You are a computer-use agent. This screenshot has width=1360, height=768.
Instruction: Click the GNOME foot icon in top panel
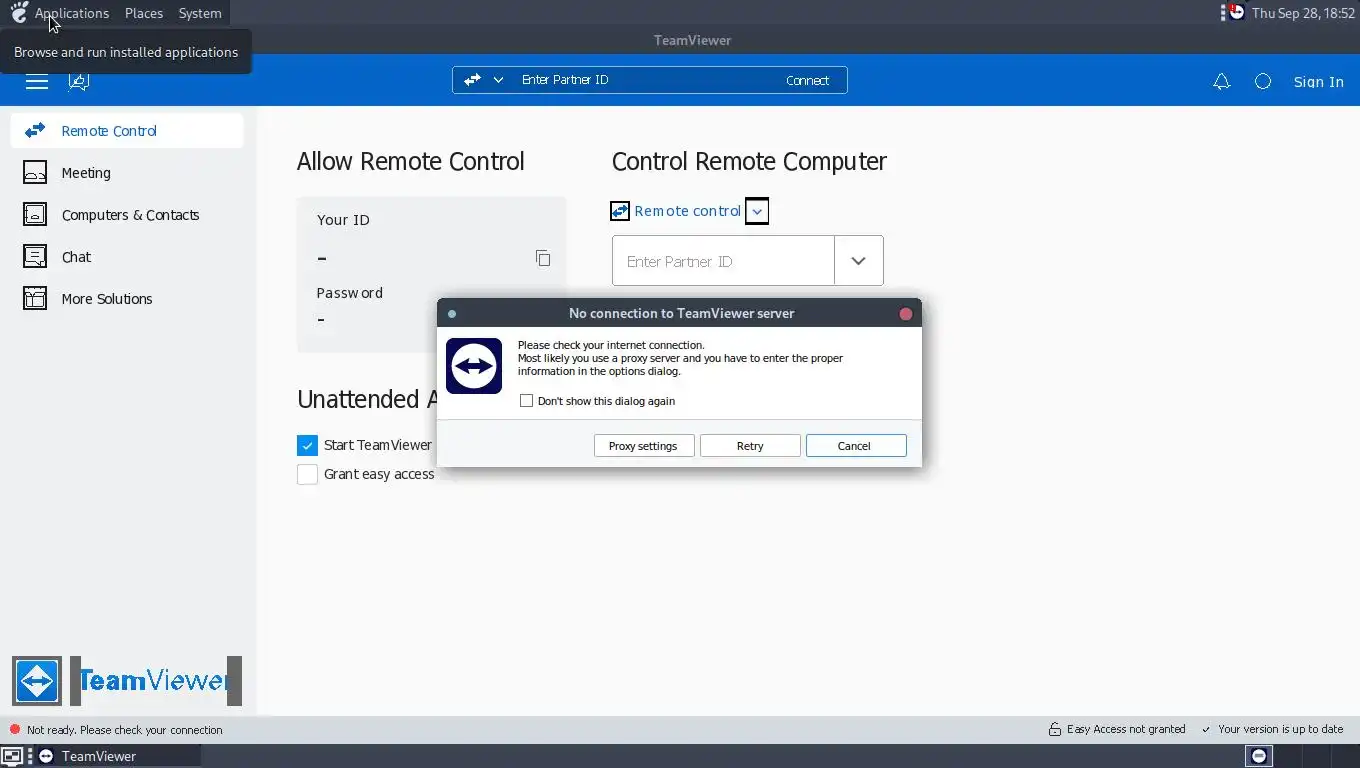(19, 12)
